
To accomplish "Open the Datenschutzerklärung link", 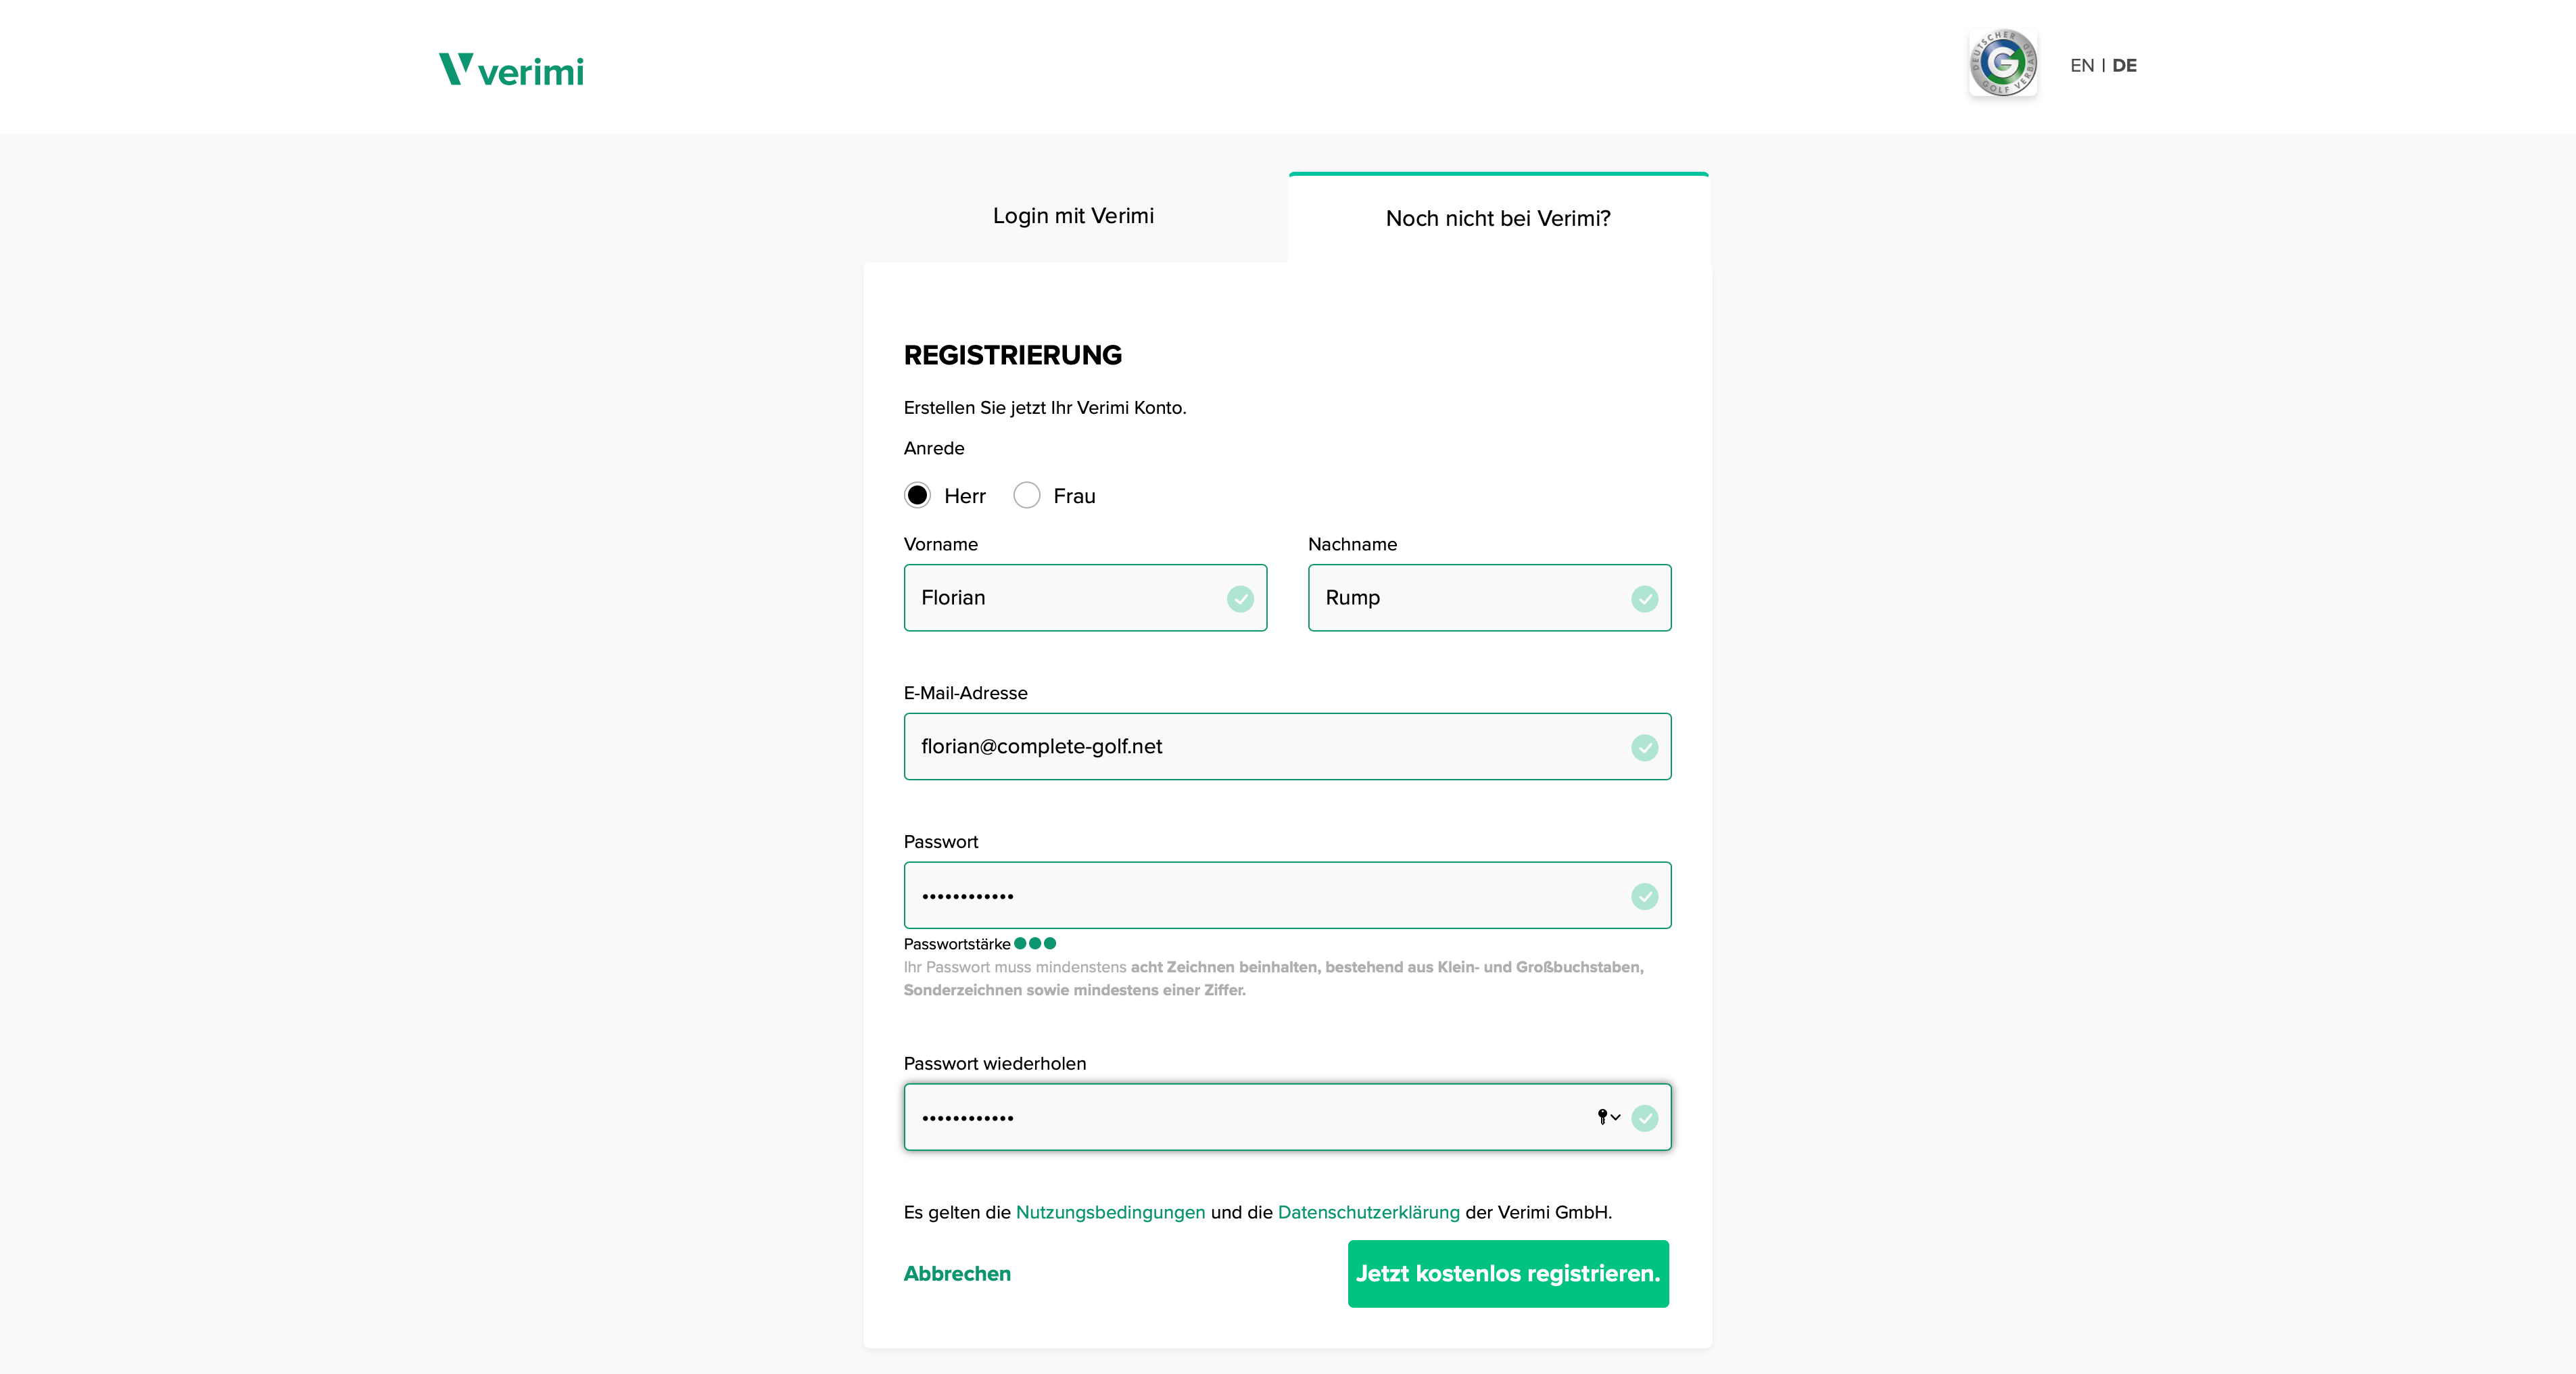I will click(1368, 1212).
